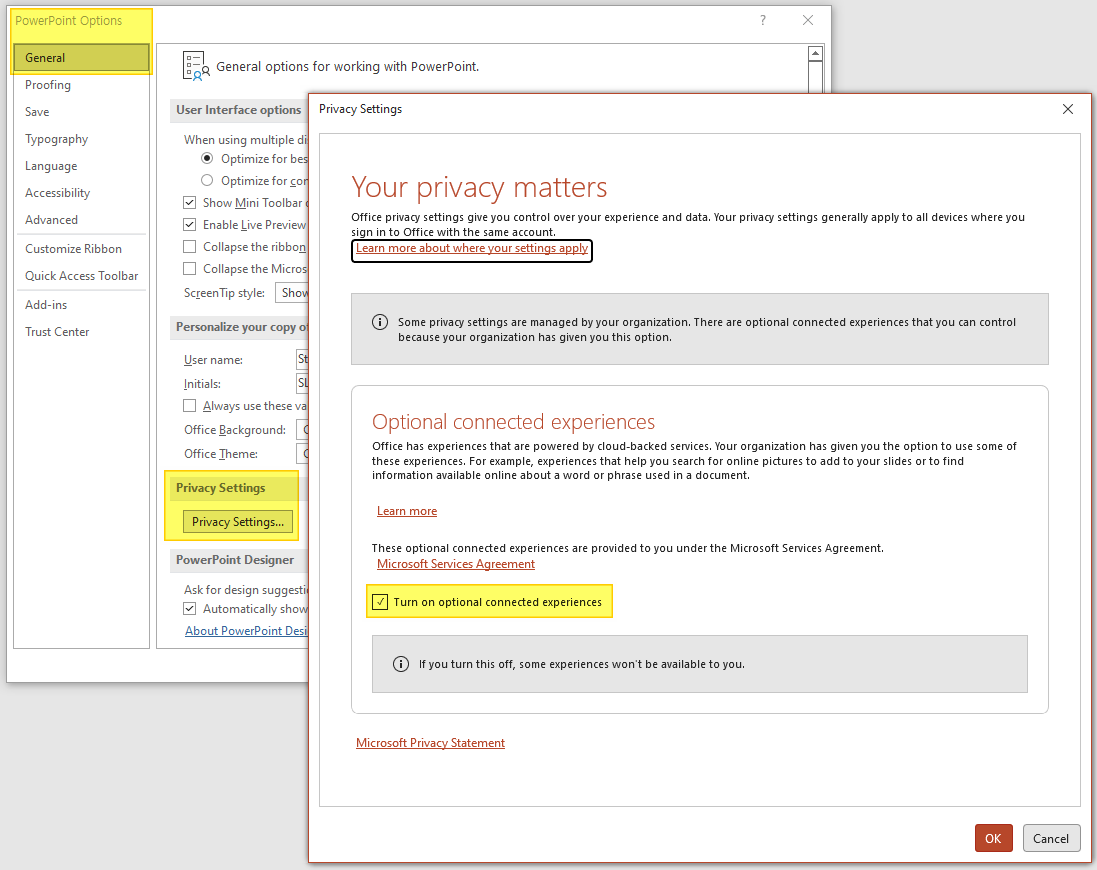1097x870 pixels.
Task: Uncheck Turn on optional connected experiences
Action: pos(380,601)
